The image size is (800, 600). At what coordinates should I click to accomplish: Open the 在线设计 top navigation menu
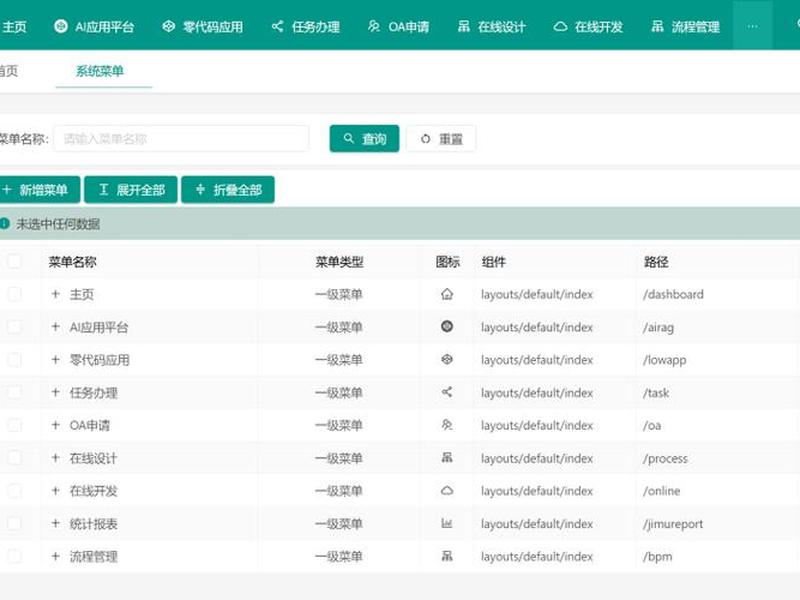[491, 27]
